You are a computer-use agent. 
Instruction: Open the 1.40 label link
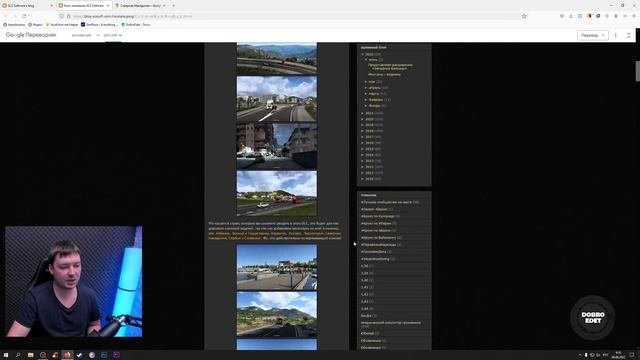pyautogui.click(x=364, y=280)
